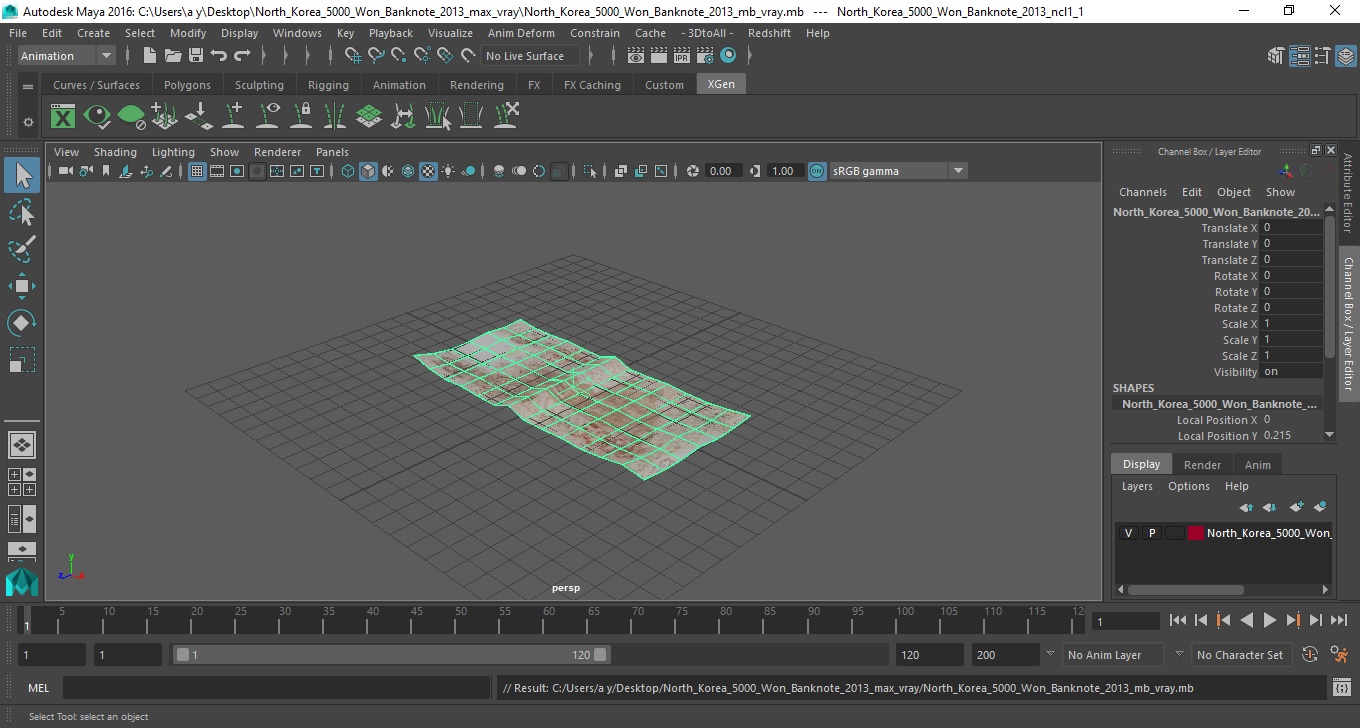
Task: Click the undo arrow icon
Action: coord(219,56)
